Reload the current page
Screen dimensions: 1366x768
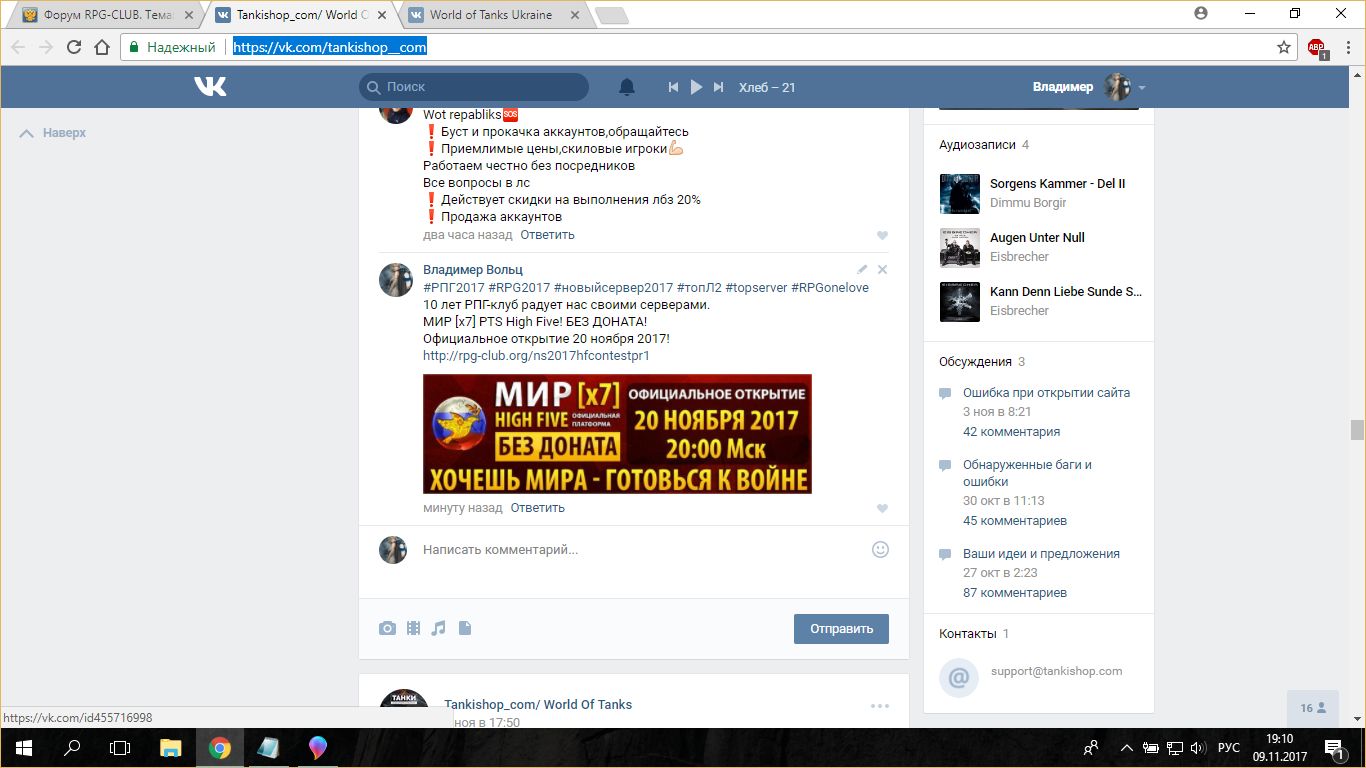[73, 47]
